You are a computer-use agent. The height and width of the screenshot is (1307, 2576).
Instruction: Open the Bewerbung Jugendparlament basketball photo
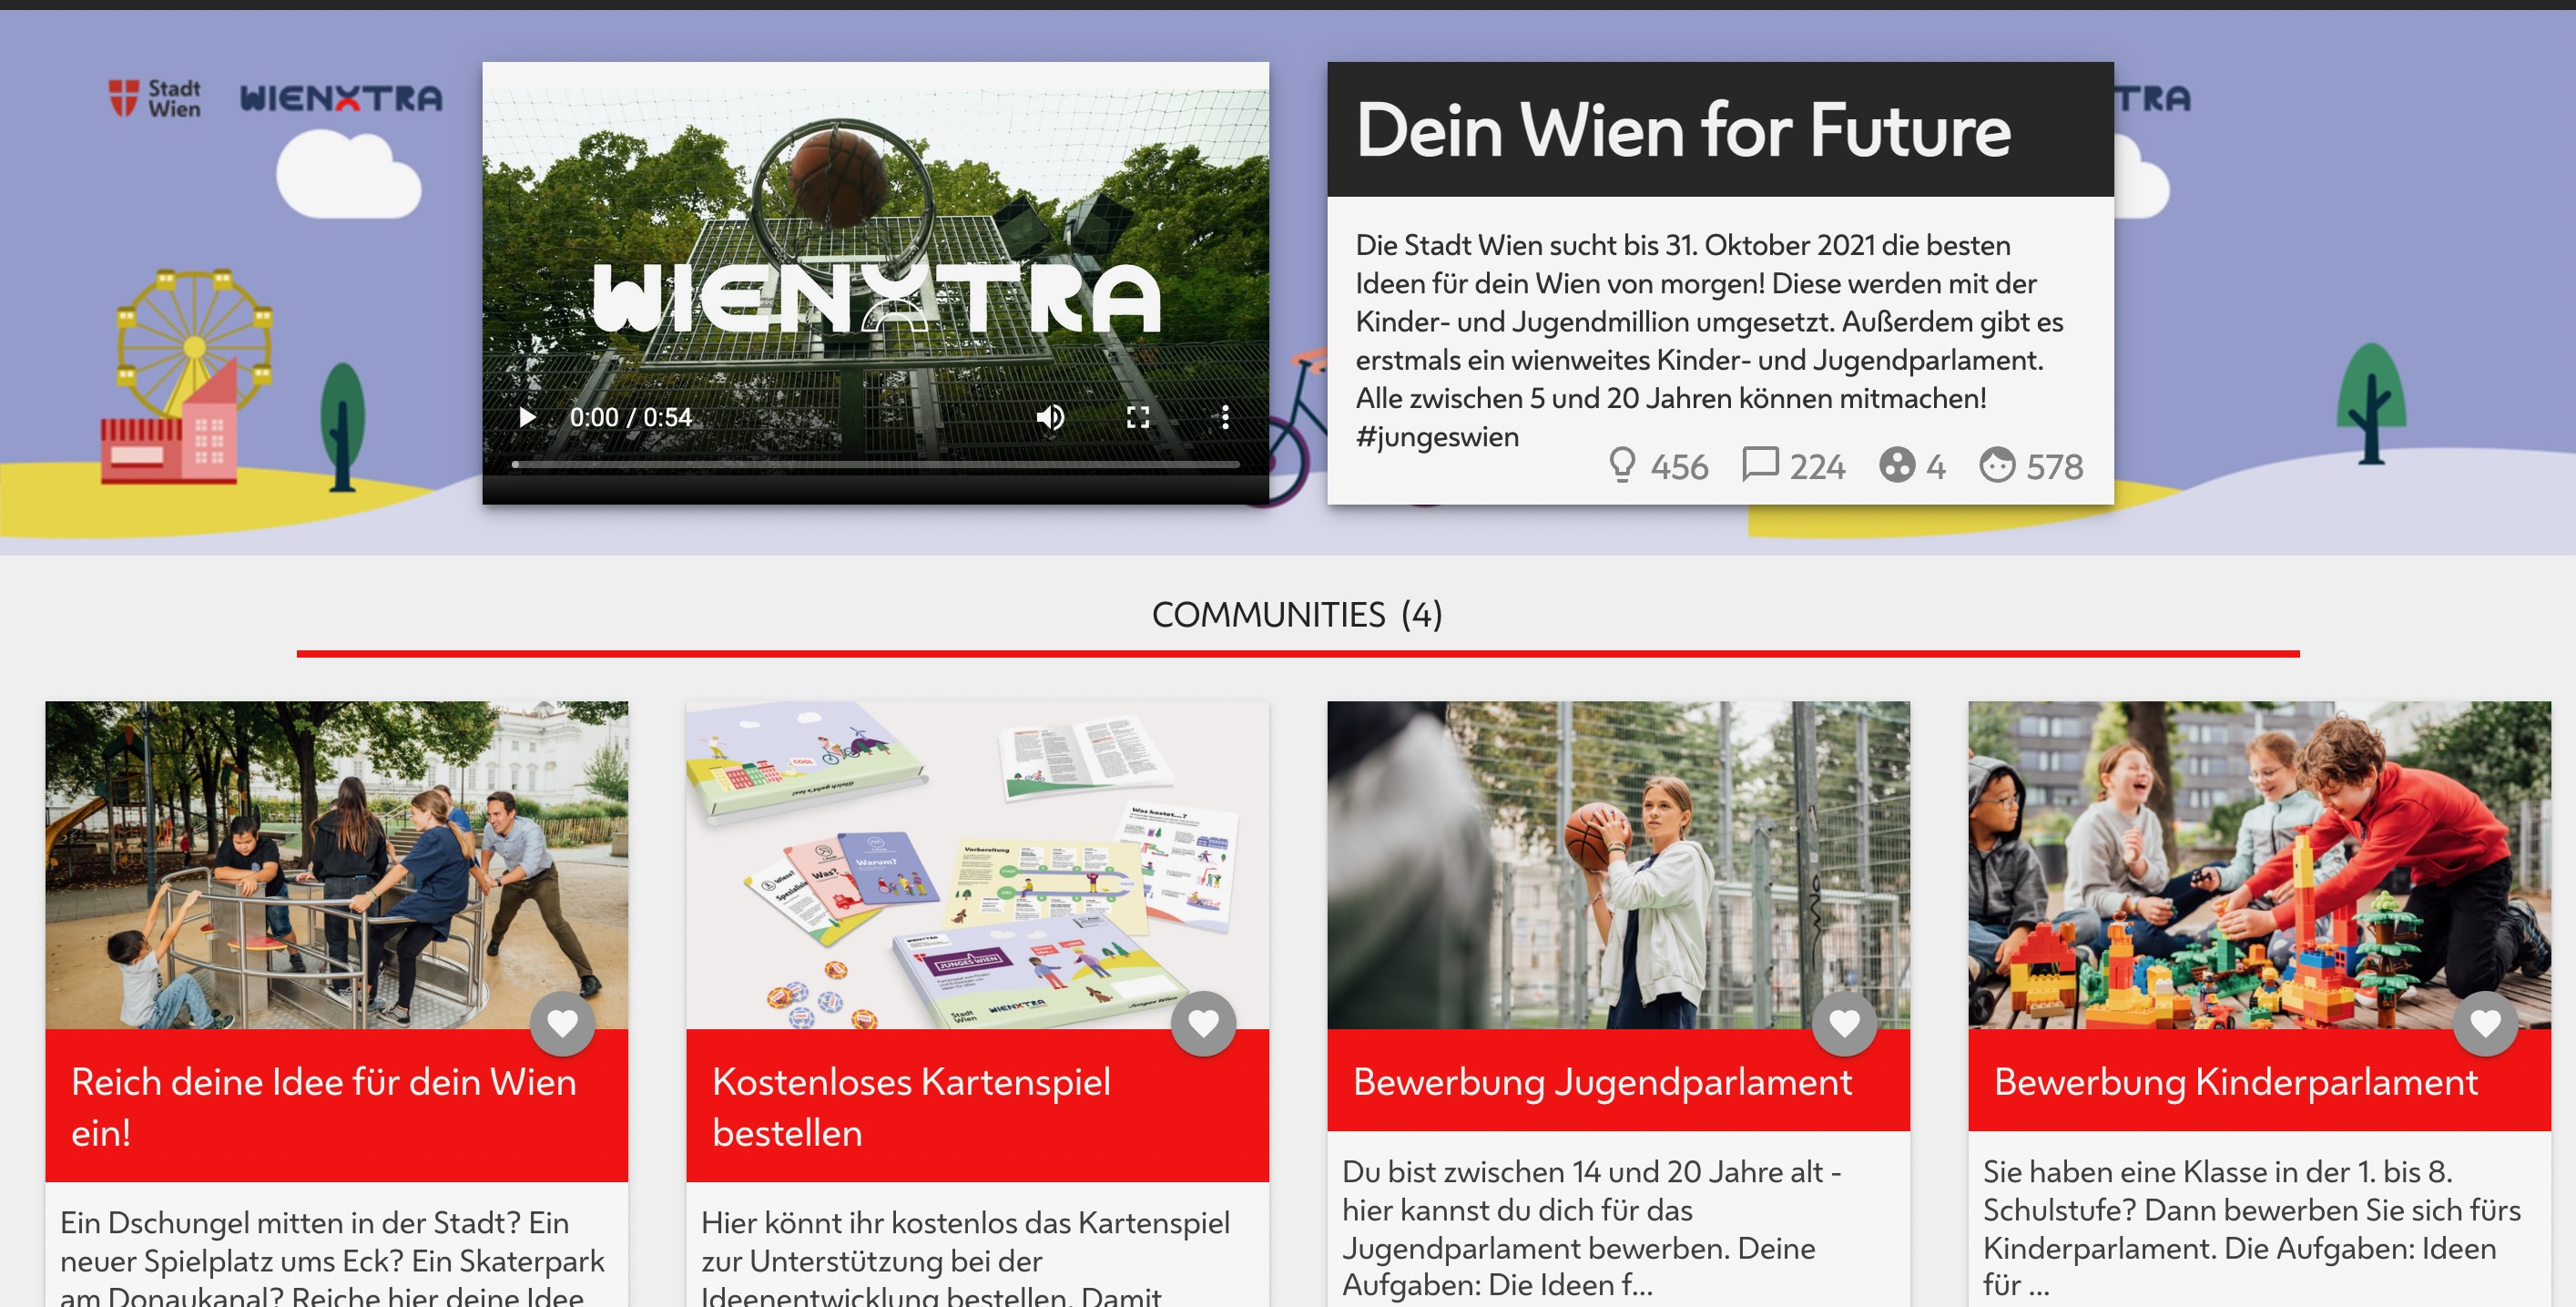1618,865
